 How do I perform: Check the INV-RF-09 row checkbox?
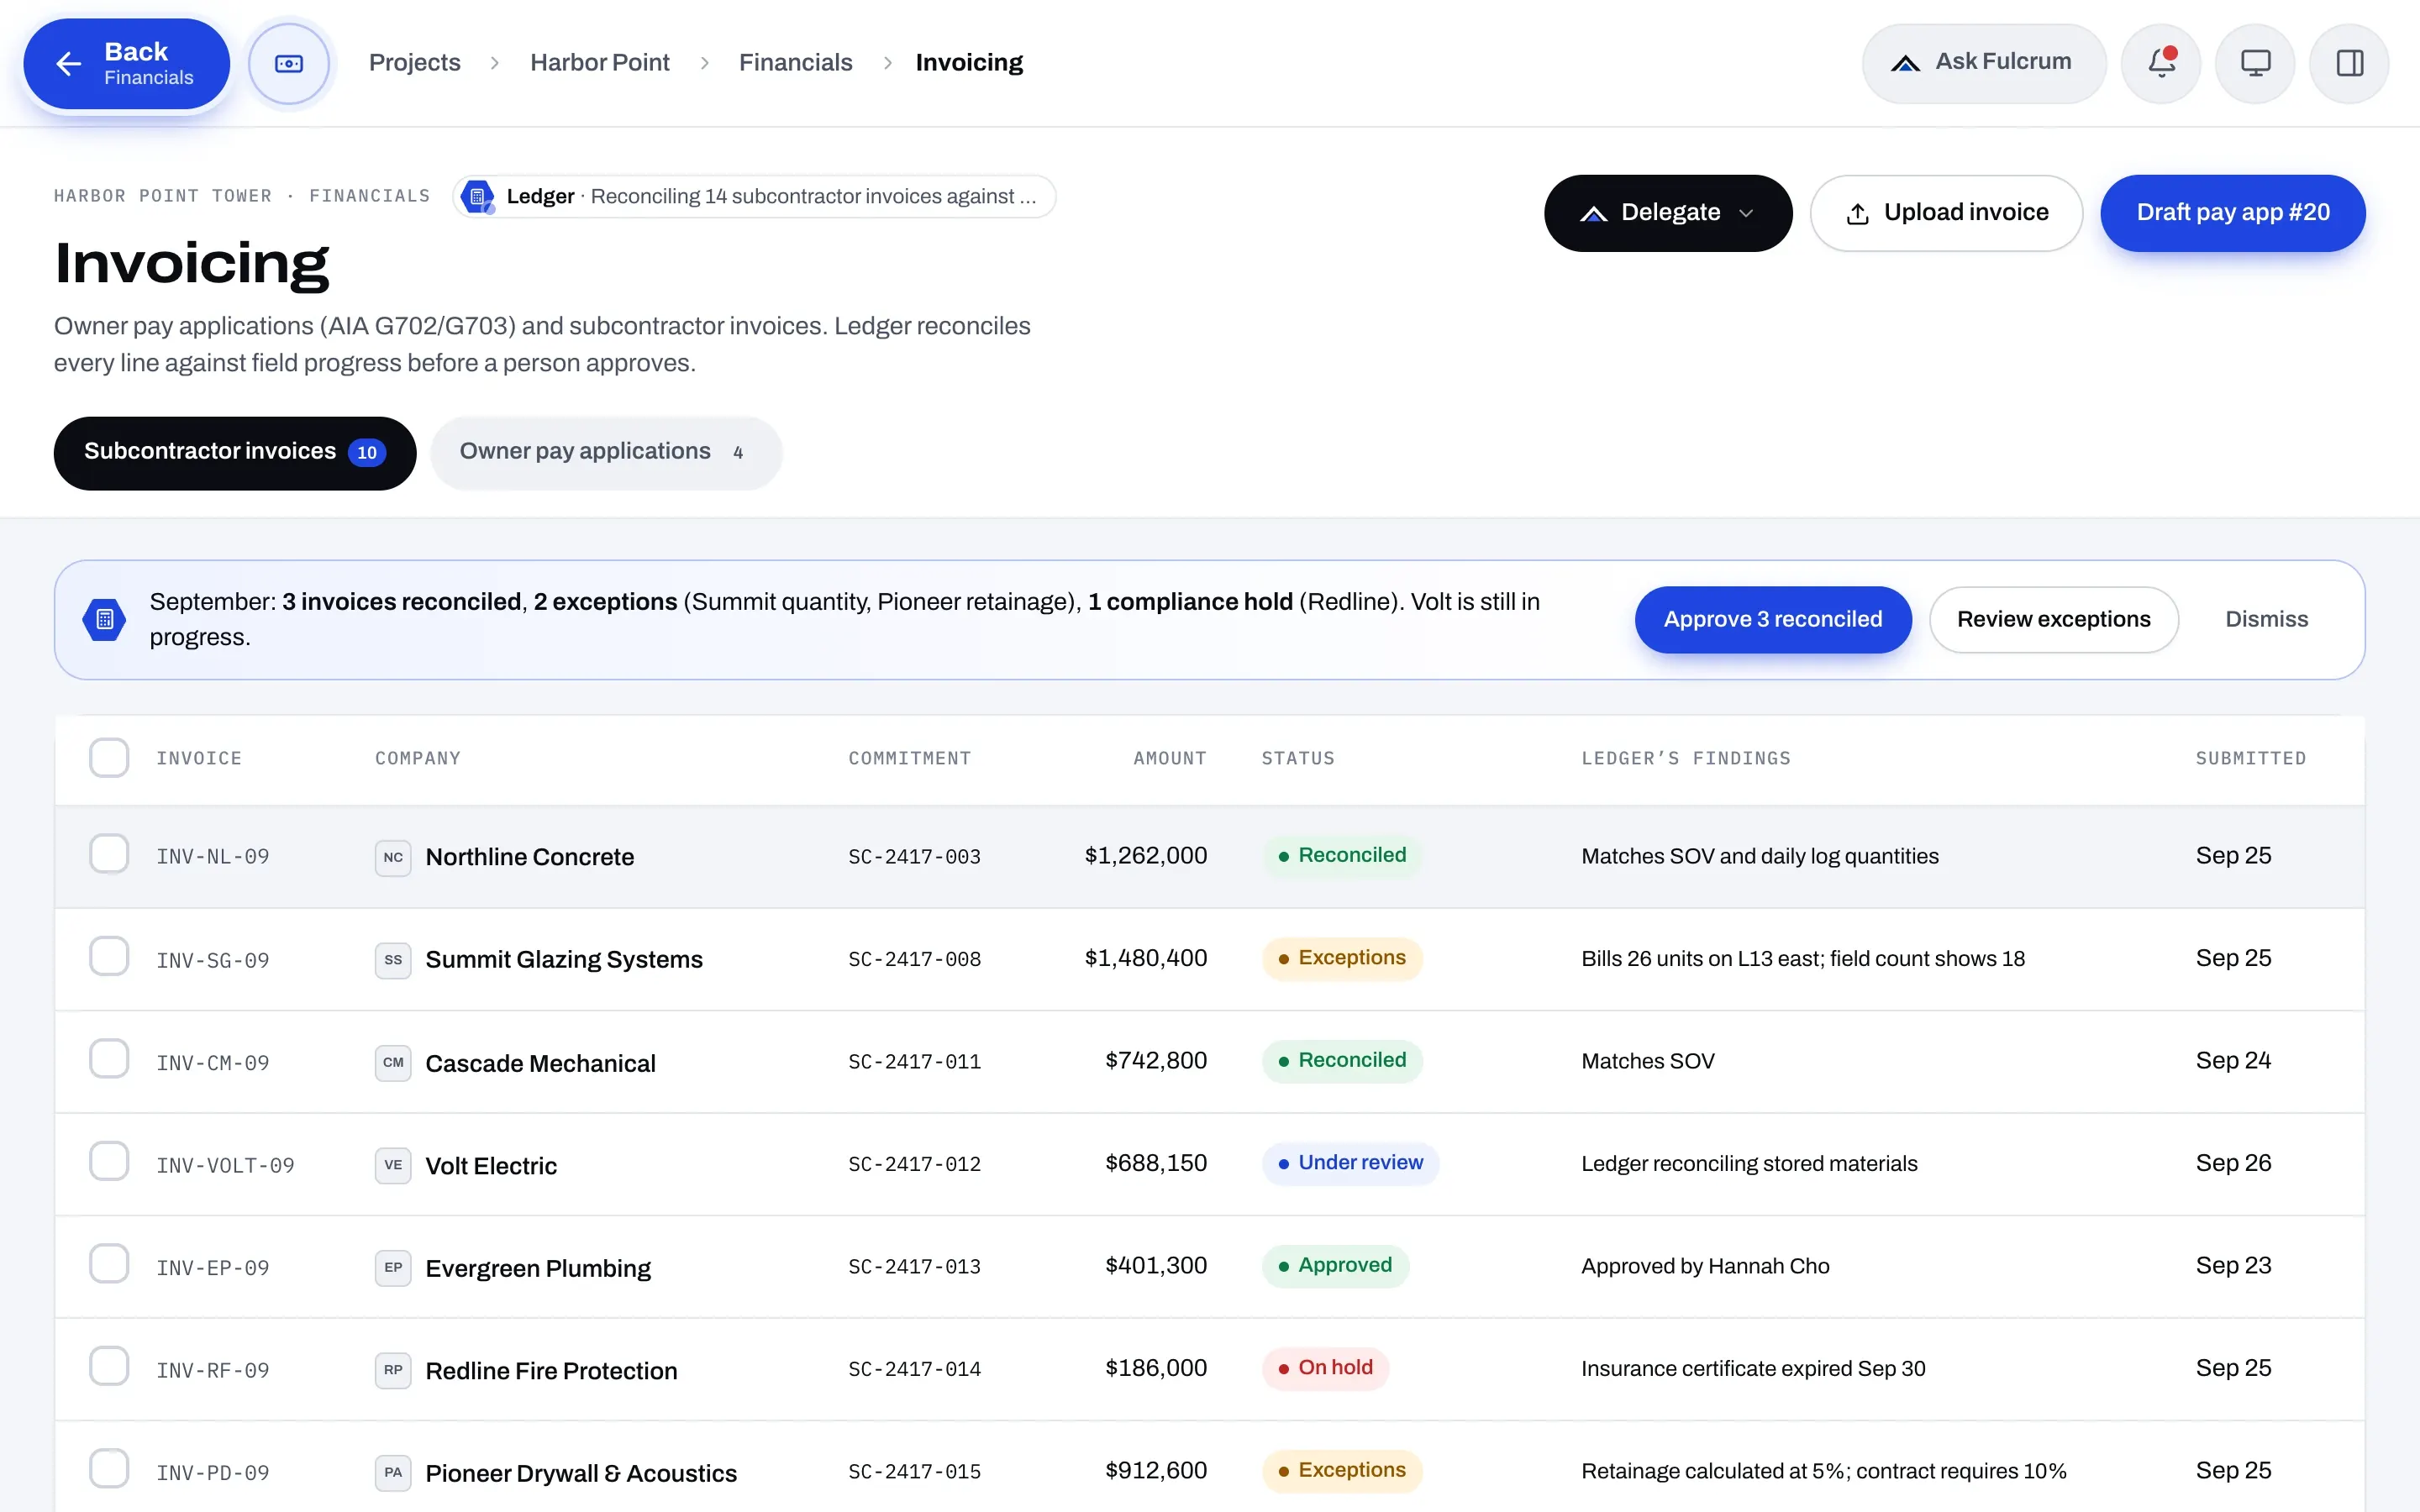pyautogui.click(x=109, y=1366)
